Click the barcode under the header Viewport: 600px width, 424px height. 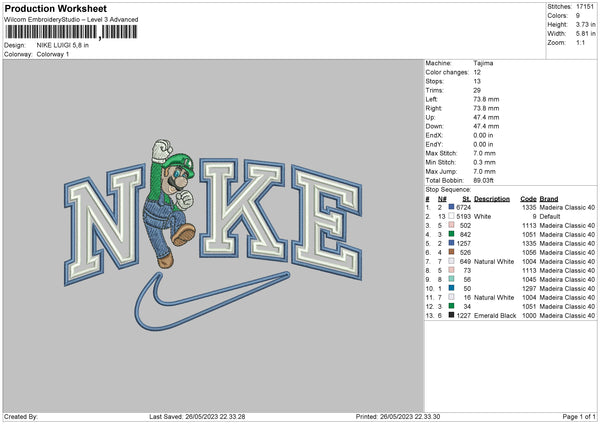(72, 32)
